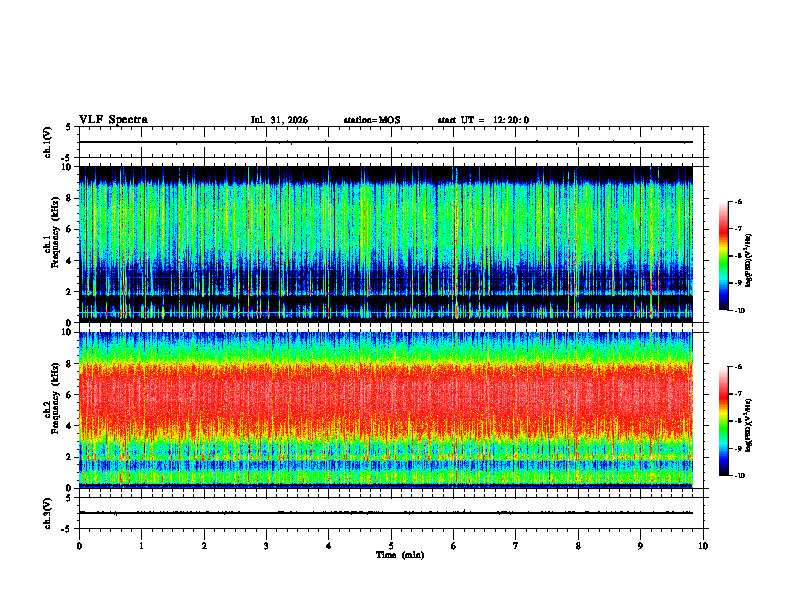Click the 2 minute tick on time axis
The height and width of the screenshot is (612, 792).
[x=204, y=546]
